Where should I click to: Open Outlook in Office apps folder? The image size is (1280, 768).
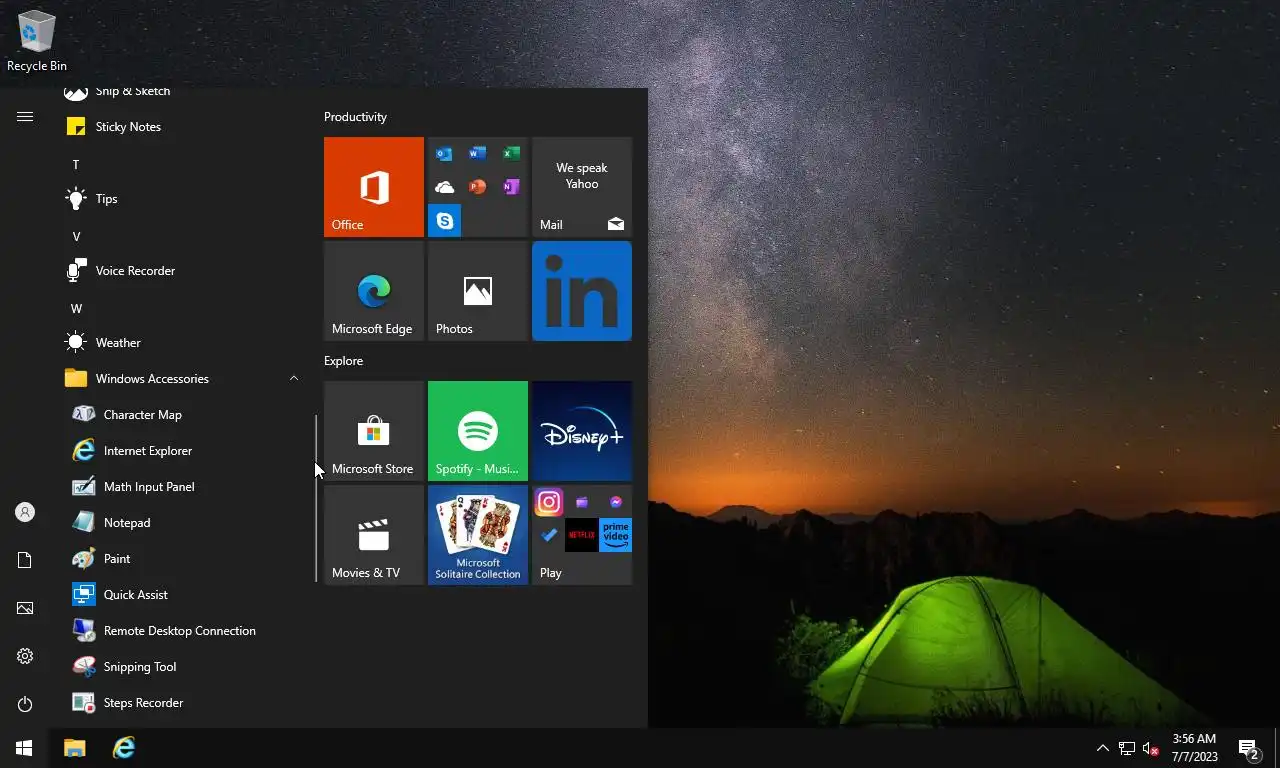(444, 154)
